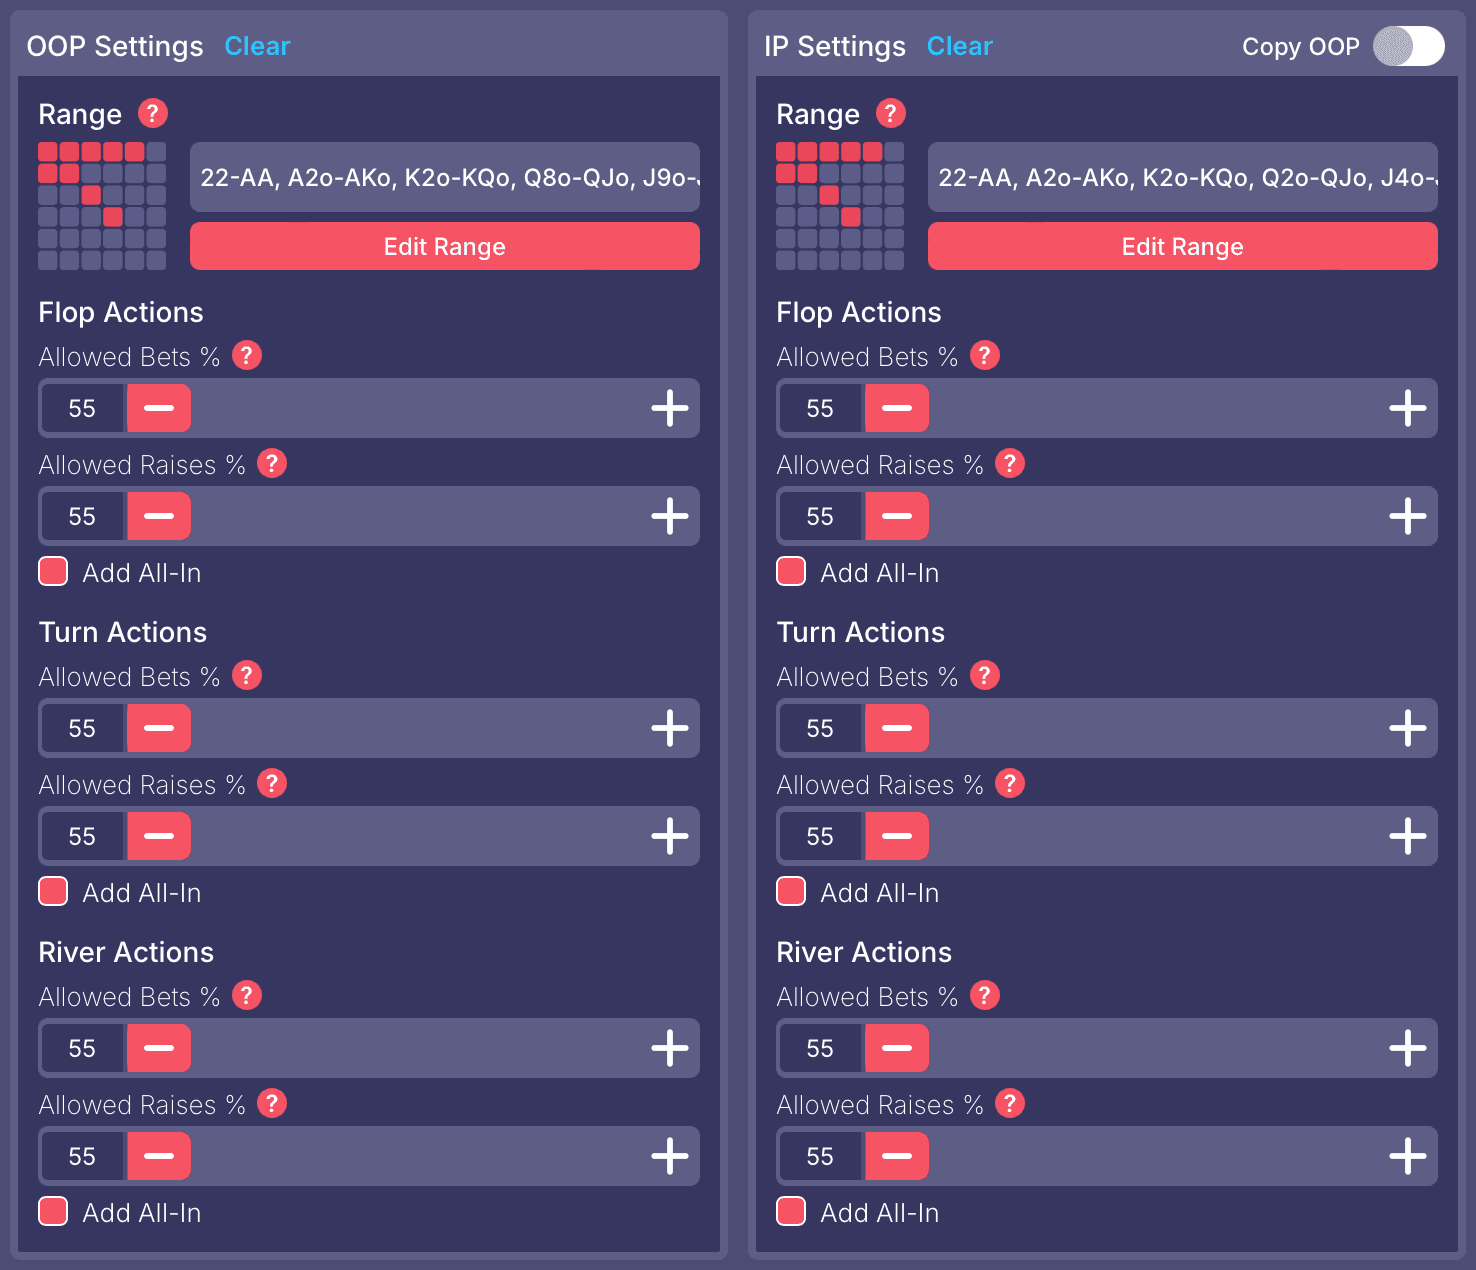Click Edit Range in OOP Settings

click(444, 246)
